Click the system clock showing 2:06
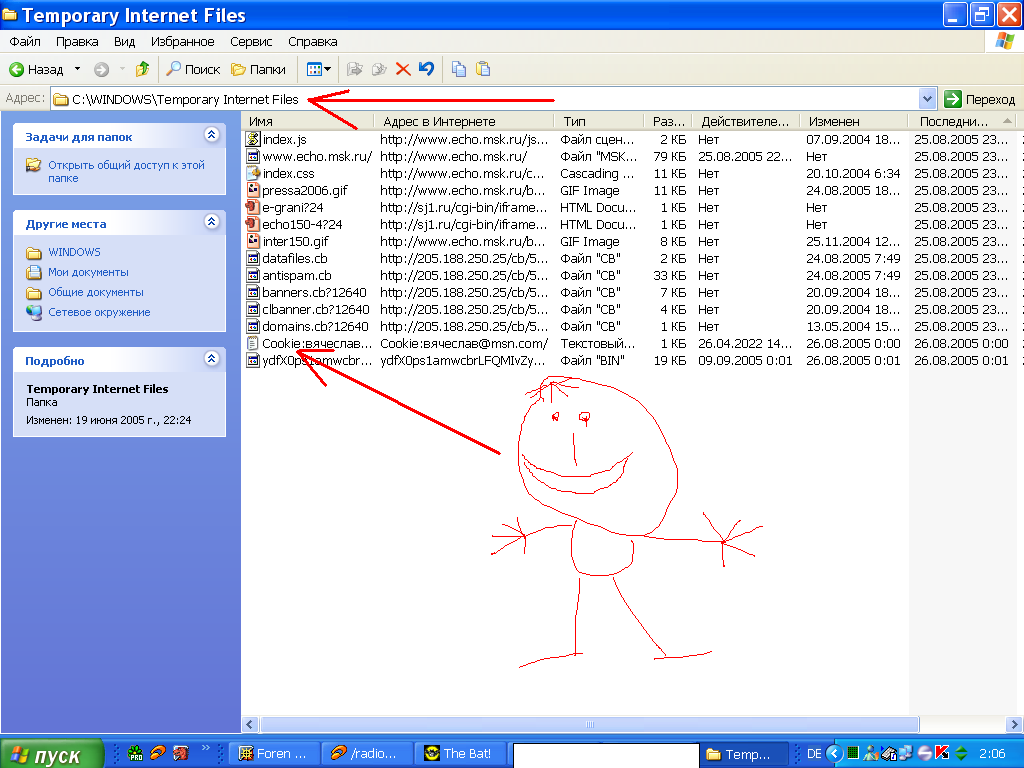The image size is (1024, 768). coord(992,754)
